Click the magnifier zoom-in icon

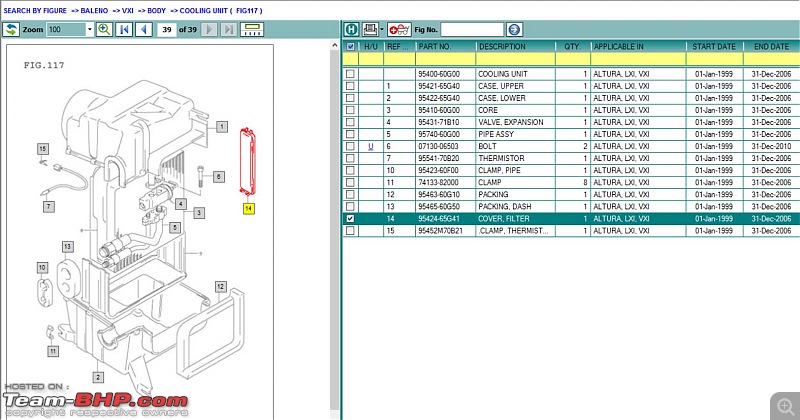click(x=105, y=29)
